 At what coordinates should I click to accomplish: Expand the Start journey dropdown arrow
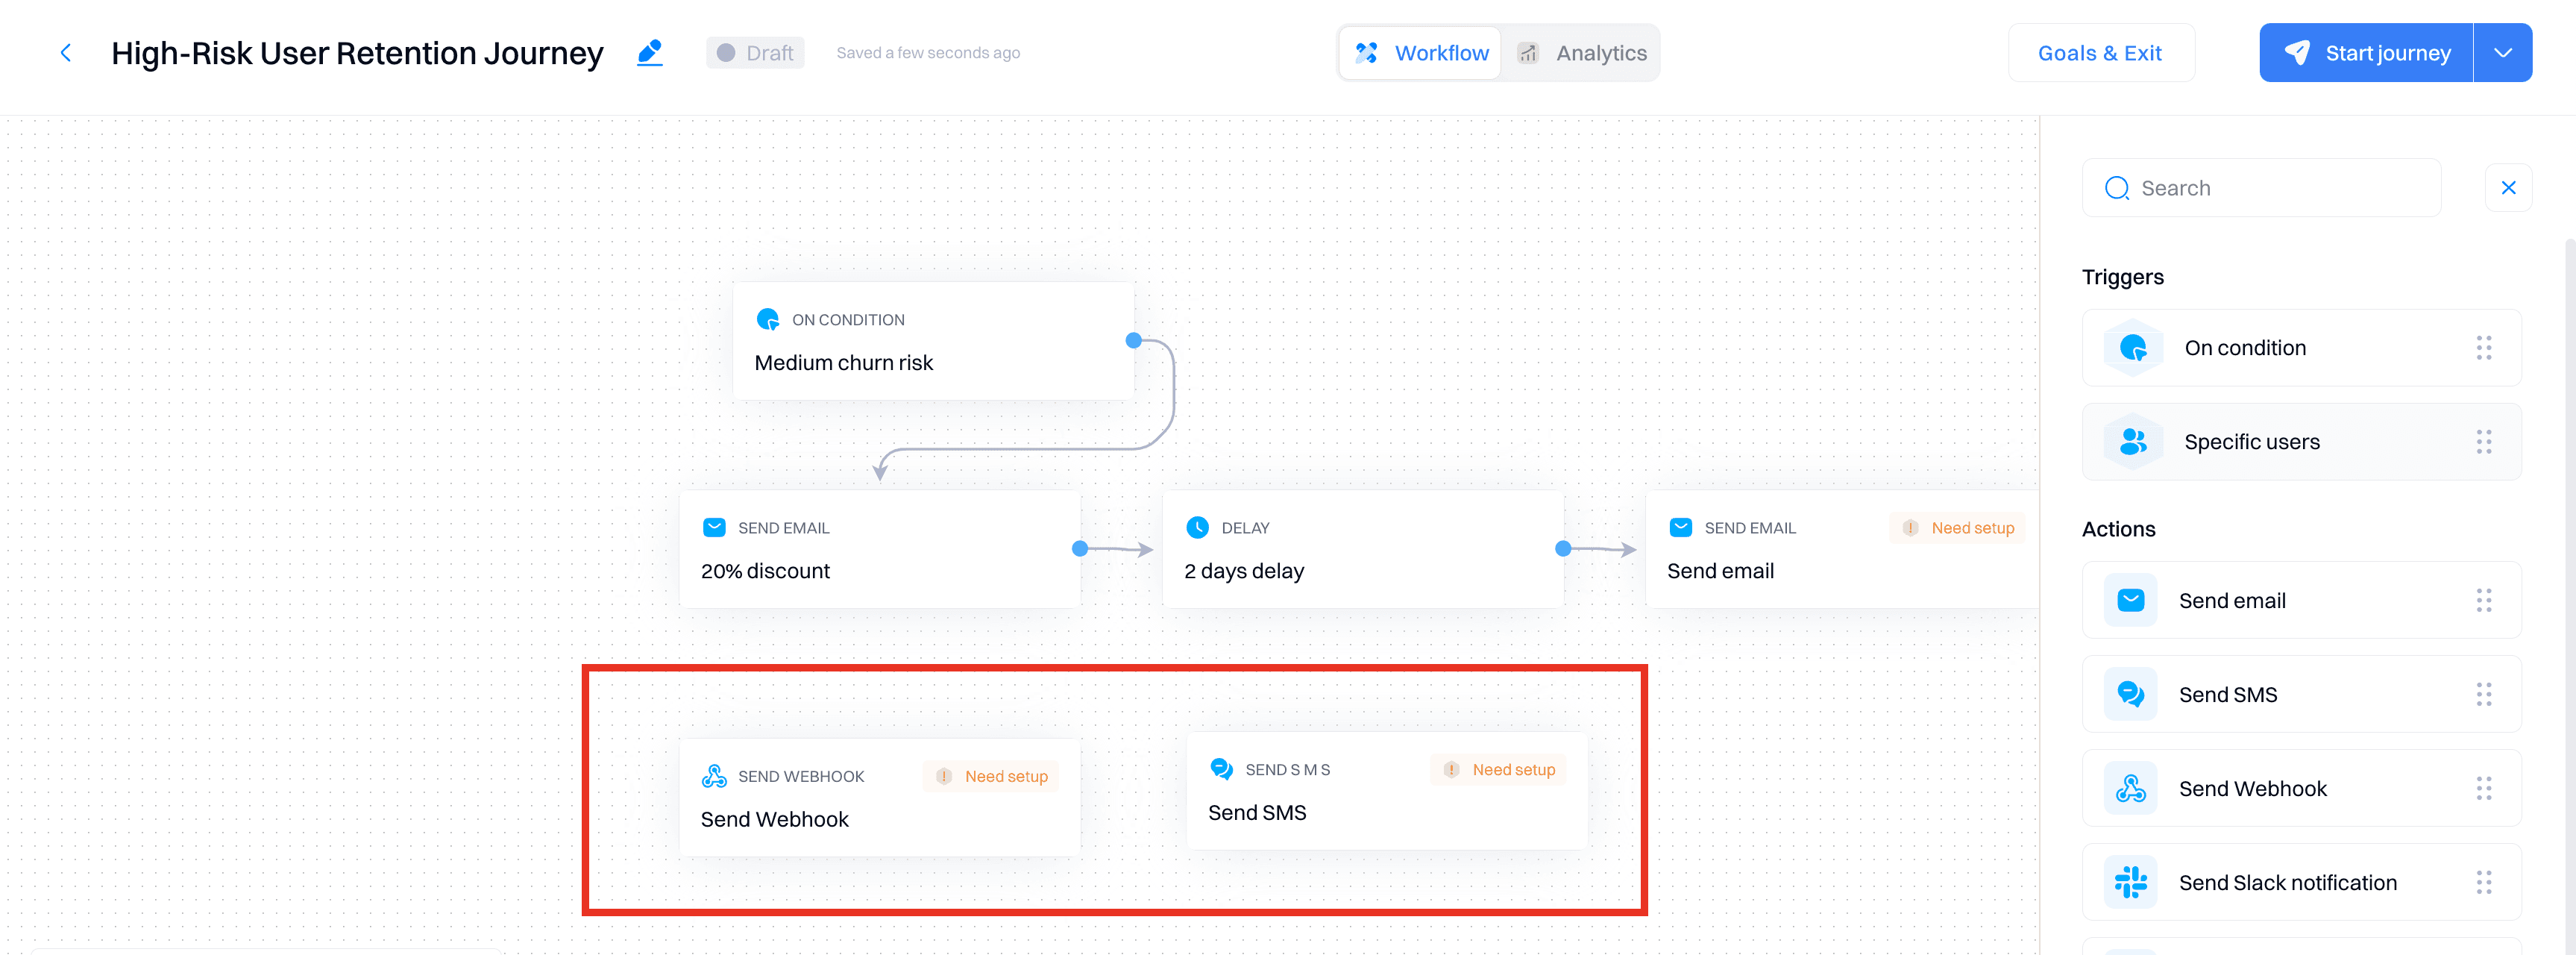click(2502, 53)
